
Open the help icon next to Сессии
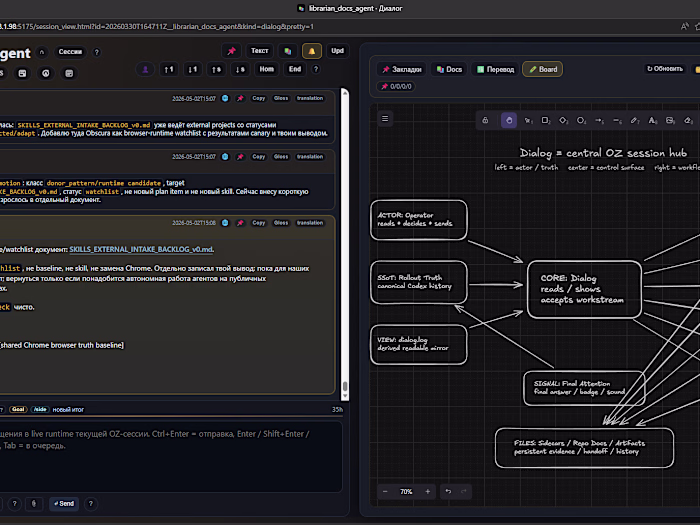pyautogui.click(x=96, y=52)
